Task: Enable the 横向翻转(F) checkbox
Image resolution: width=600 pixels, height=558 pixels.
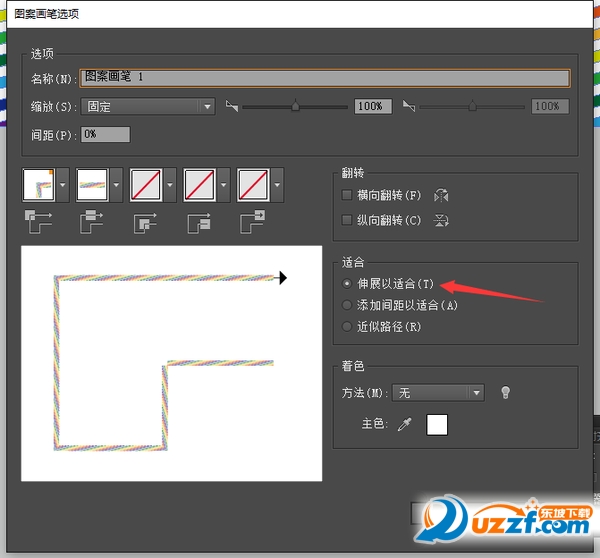Action: tap(347, 195)
